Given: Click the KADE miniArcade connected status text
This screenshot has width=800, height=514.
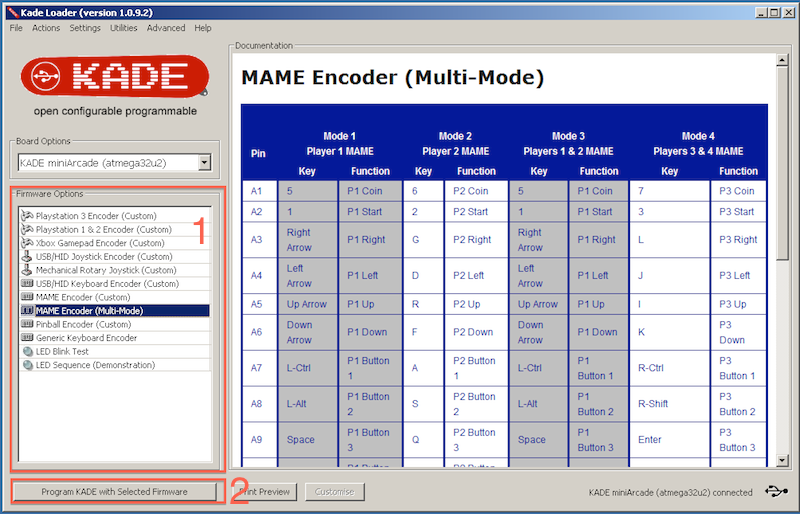Looking at the screenshot, I should tap(670, 493).
